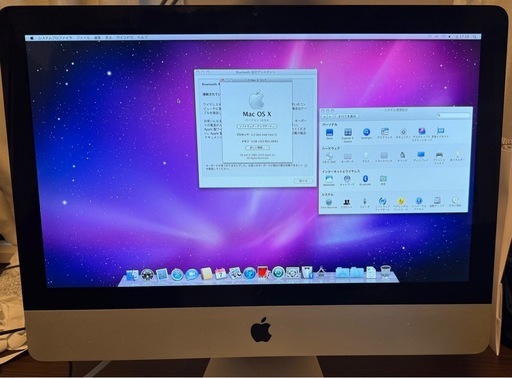Screen dimensions: 512x378
Task: Open the MobileMe preference pane
Action: pos(329,181)
